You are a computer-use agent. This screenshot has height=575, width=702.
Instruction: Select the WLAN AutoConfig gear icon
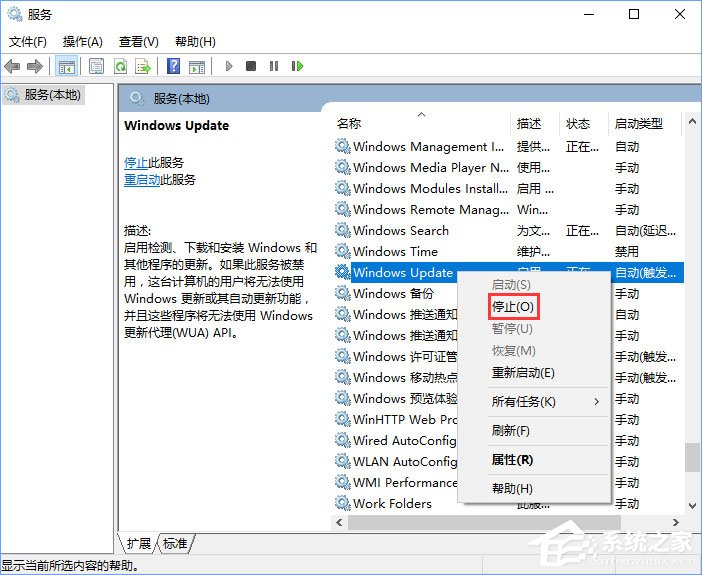tap(342, 461)
